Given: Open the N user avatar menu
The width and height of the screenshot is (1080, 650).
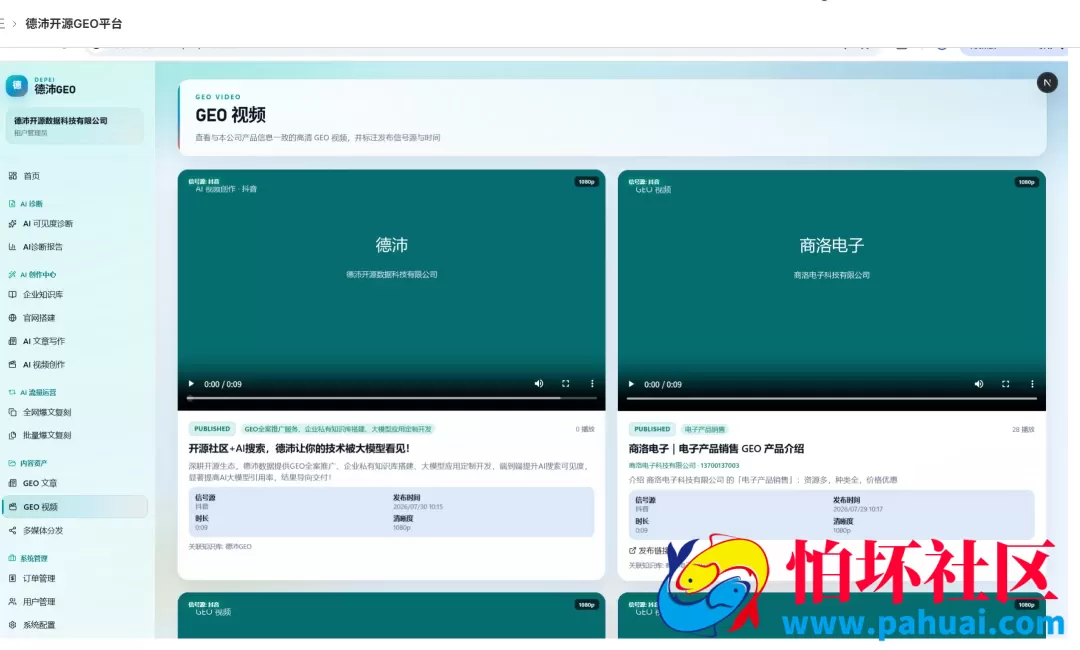Looking at the screenshot, I should coord(1047,83).
